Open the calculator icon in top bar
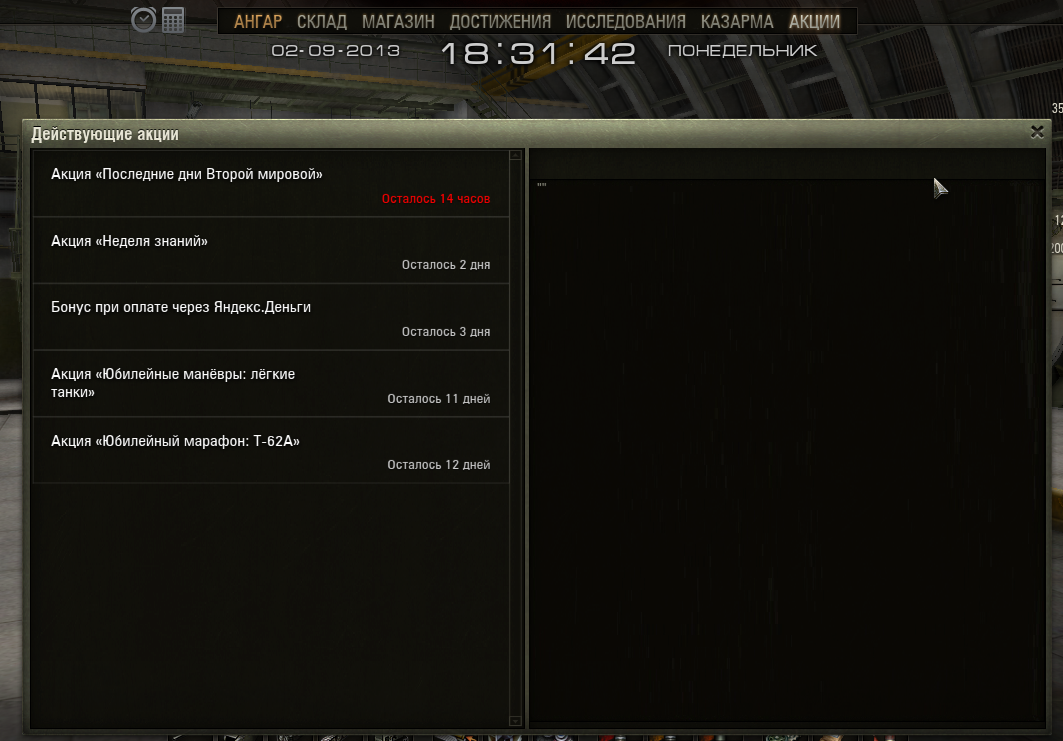This screenshot has height=741, width=1063. click(x=173, y=20)
